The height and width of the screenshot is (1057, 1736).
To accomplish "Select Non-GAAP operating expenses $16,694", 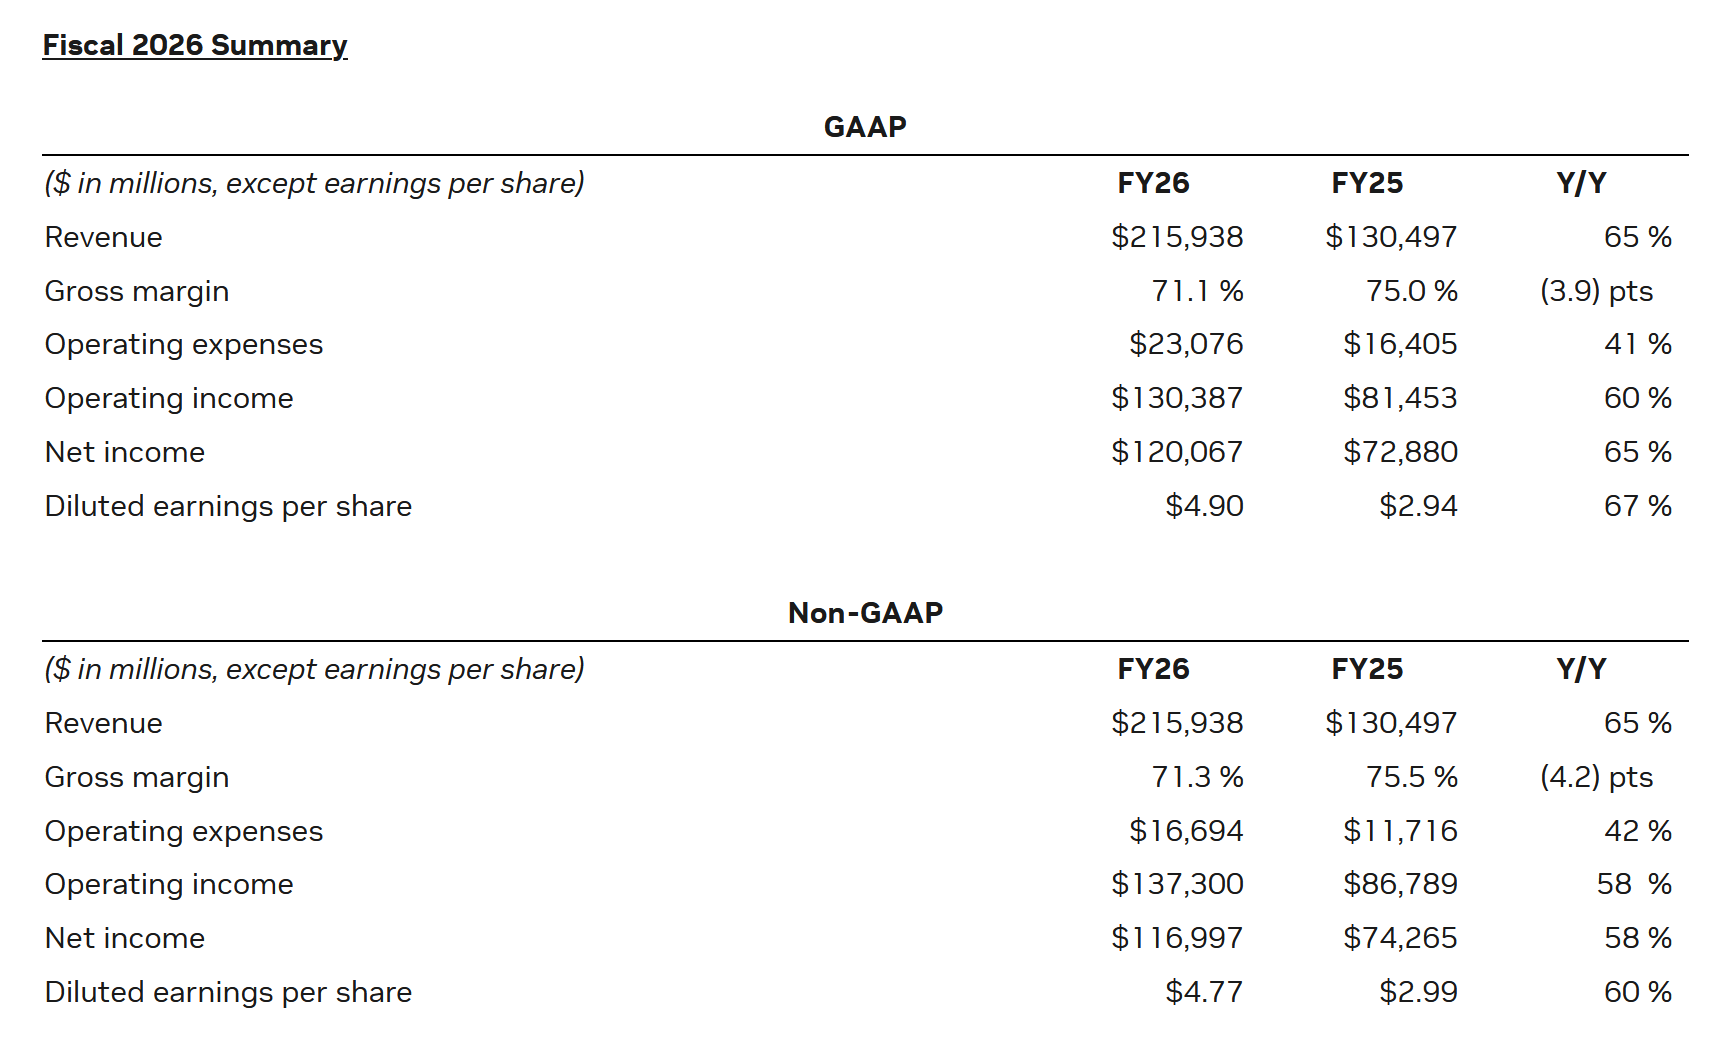I will [x=1186, y=831].
